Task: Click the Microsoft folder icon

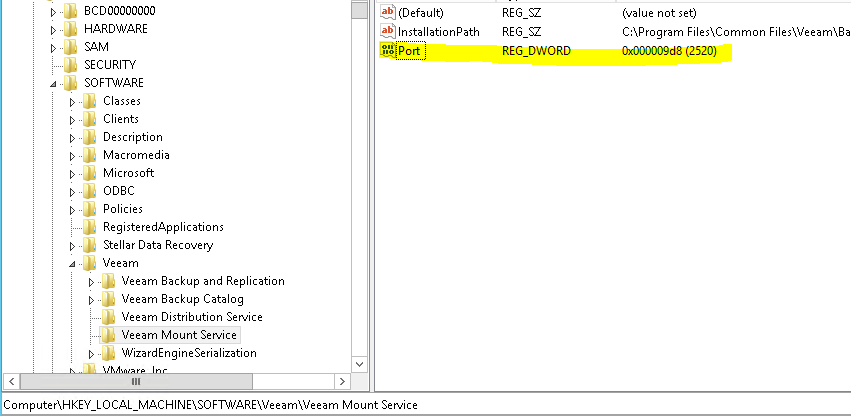Action: [90, 173]
